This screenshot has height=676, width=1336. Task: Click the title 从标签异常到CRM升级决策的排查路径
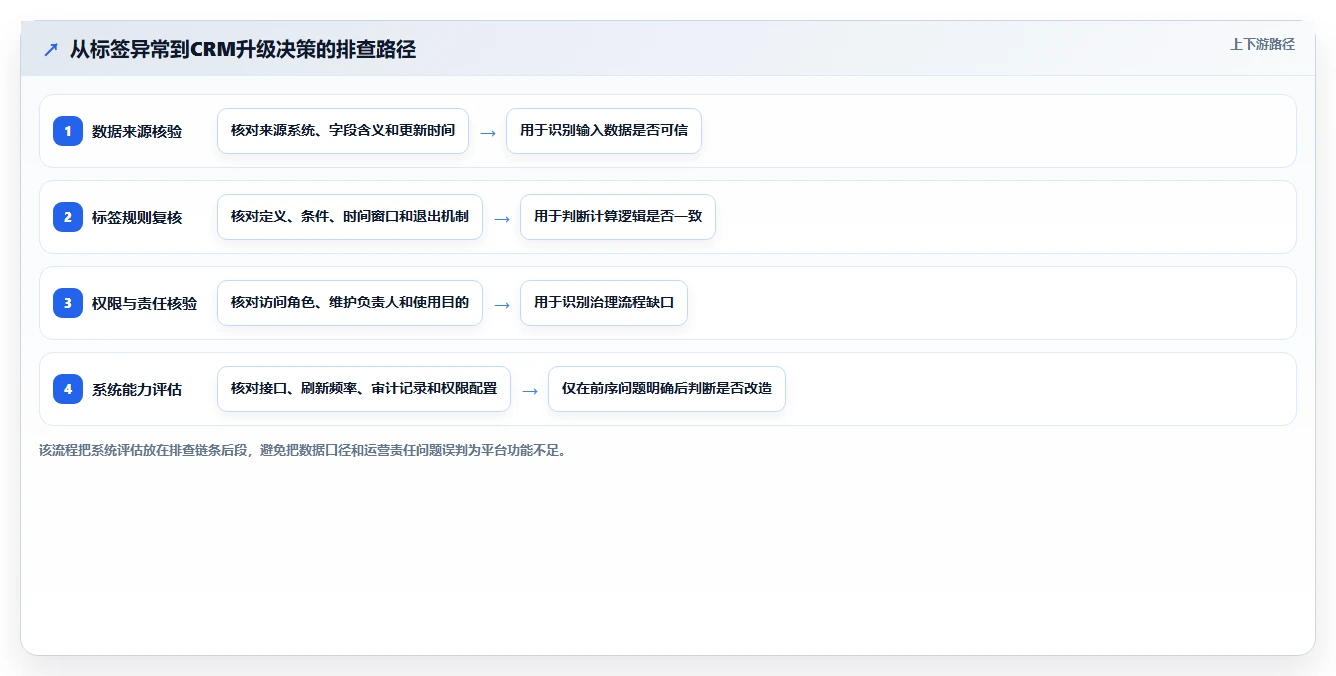pyautogui.click(x=243, y=49)
